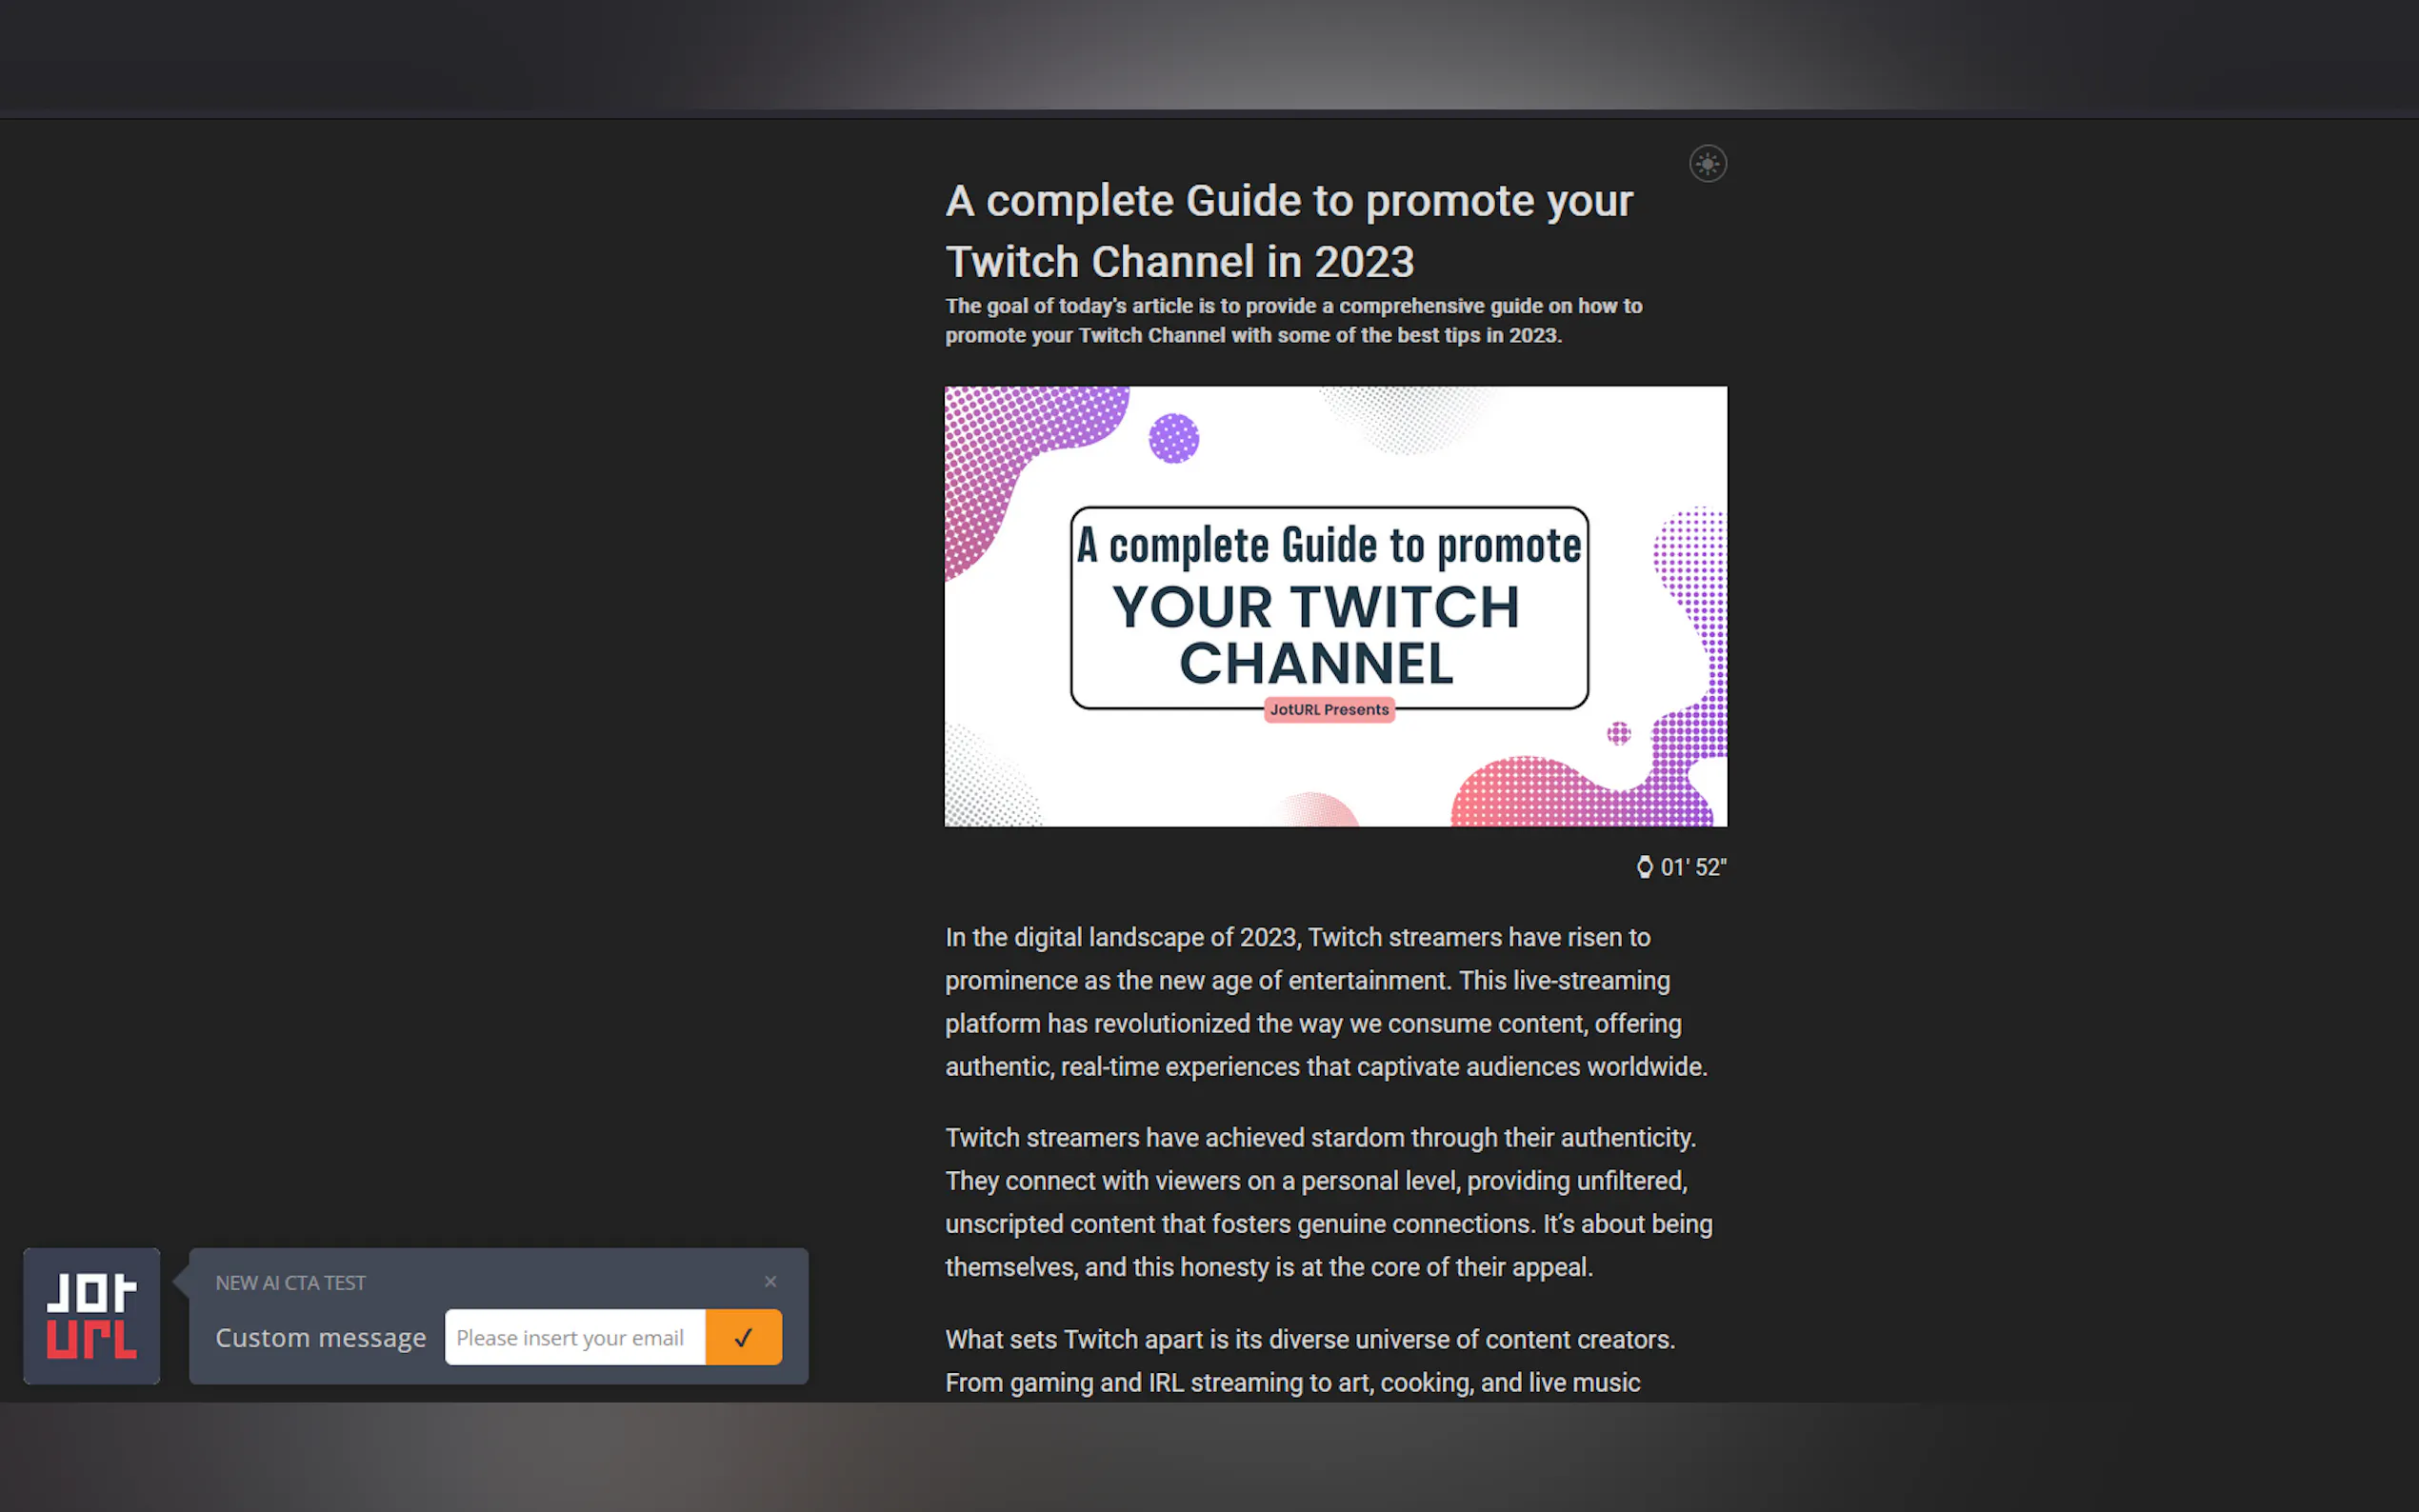
Task: Click paragraph starting 'In the digital landscape'
Action: click(1325, 1002)
